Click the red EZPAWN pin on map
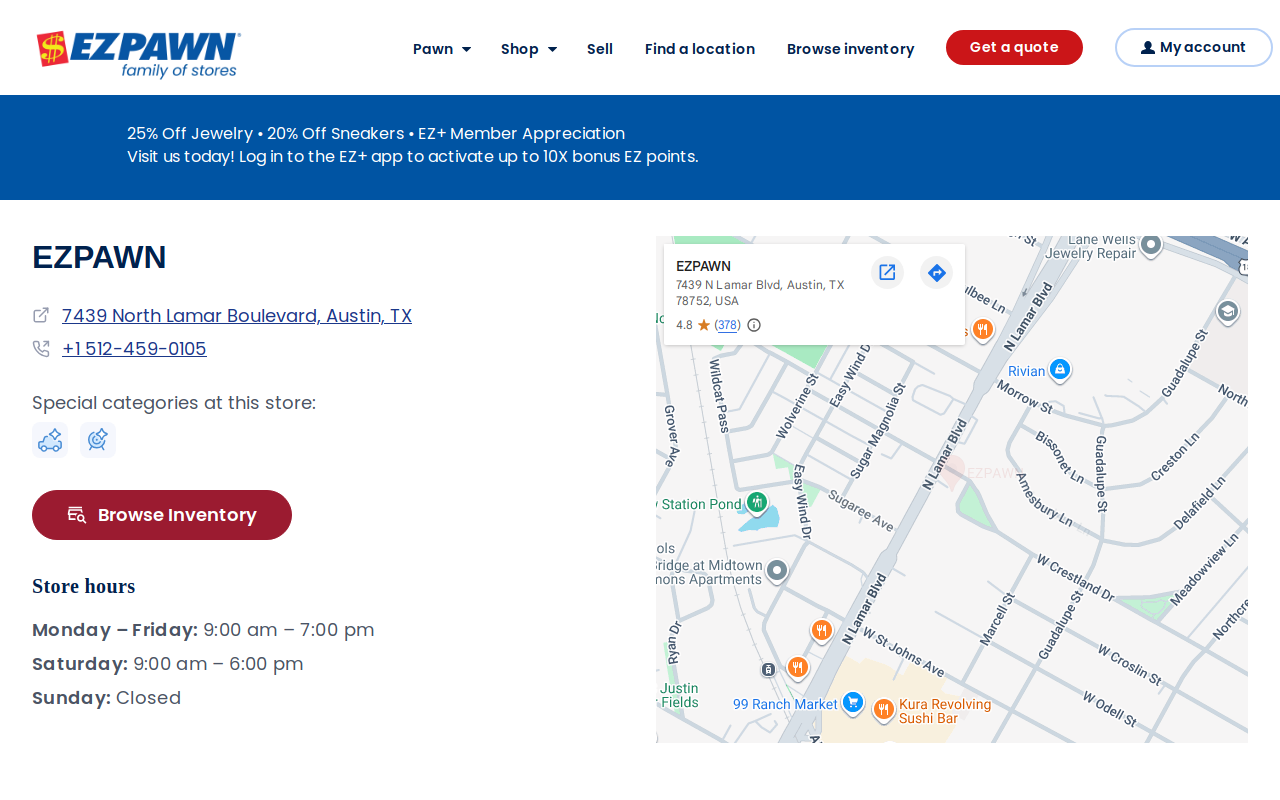Screen dimensions: 1280x800 point(954,472)
